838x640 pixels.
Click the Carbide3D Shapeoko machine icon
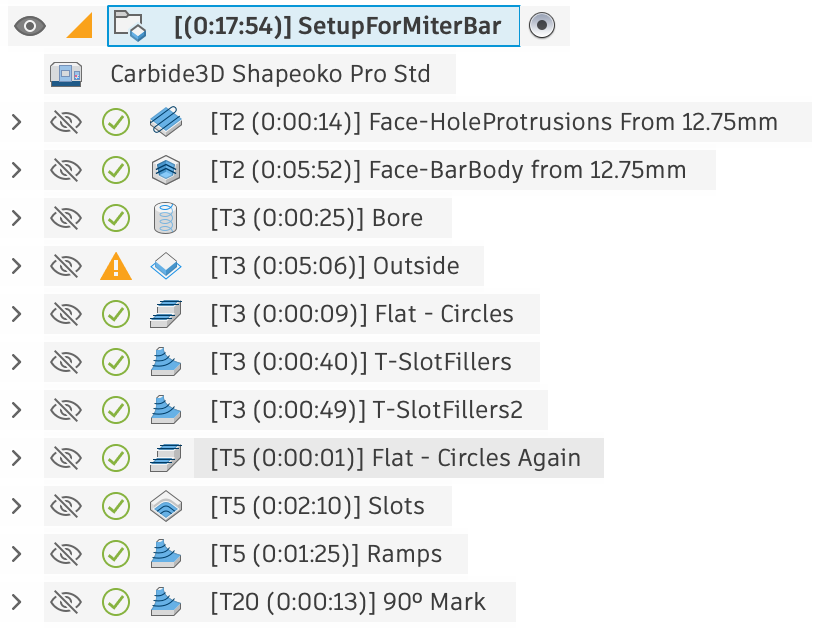(x=66, y=74)
